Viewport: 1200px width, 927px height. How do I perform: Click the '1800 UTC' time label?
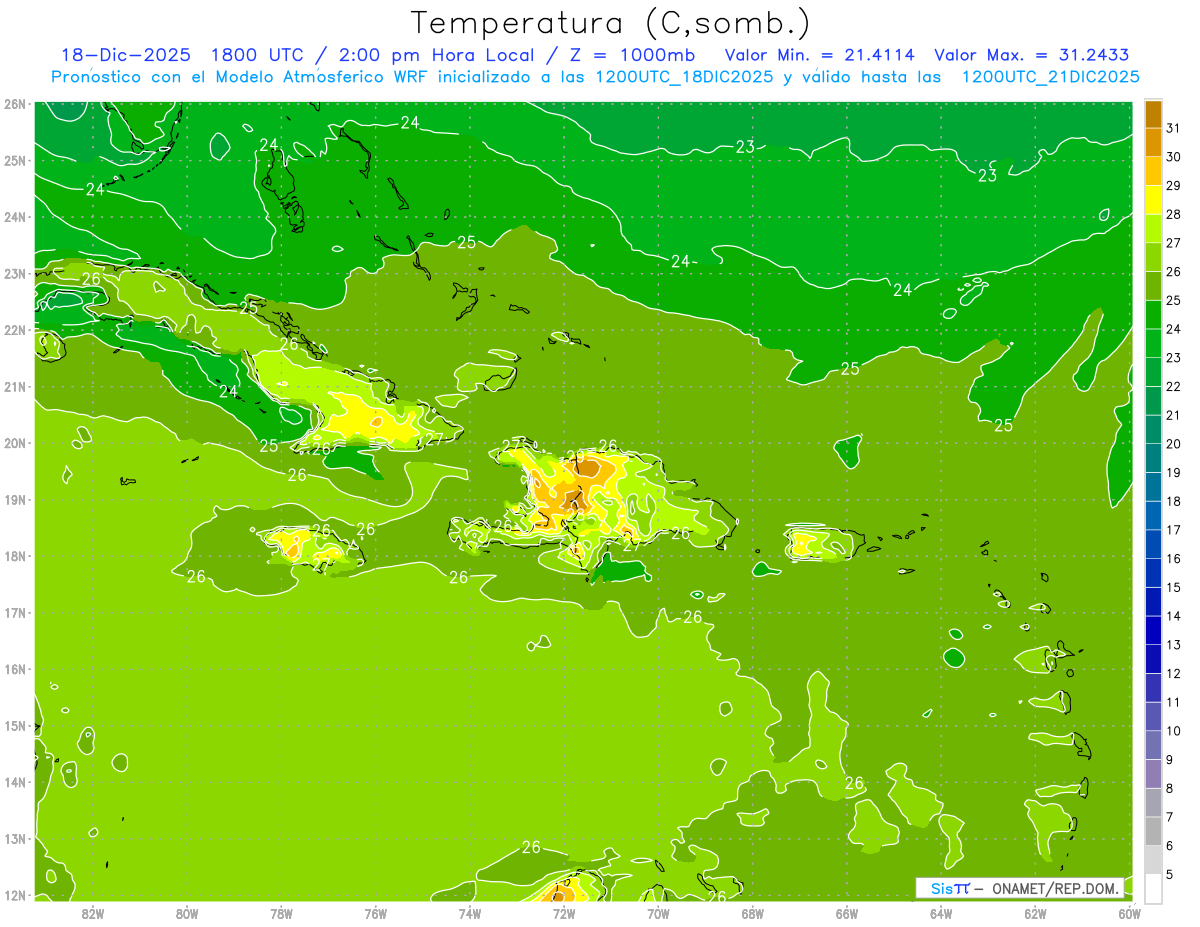click(258, 55)
